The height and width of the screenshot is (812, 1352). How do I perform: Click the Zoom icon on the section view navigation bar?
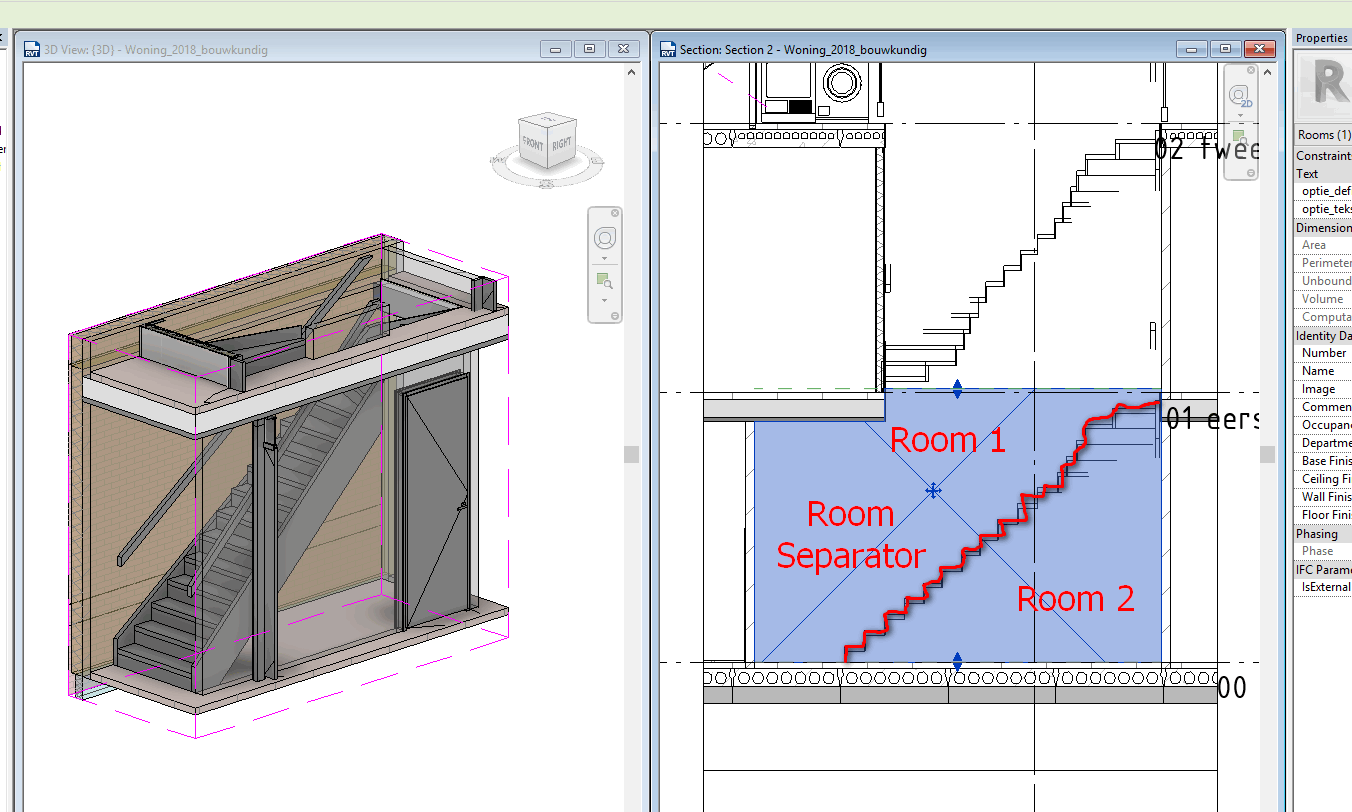(1239, 136)
